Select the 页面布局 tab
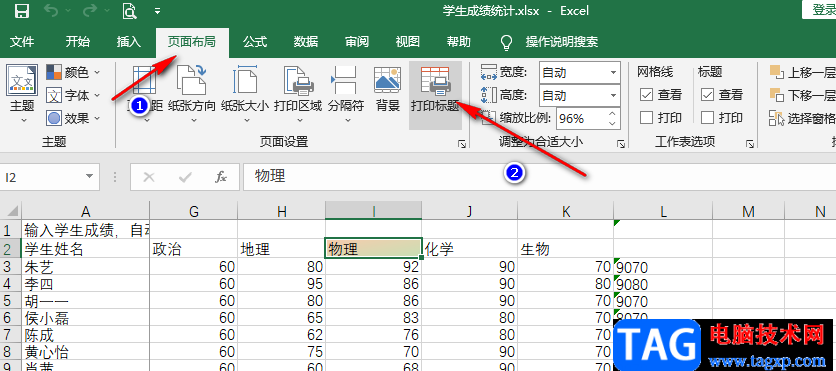The width and height of the screenshot is (836, 371). [192, 43]
